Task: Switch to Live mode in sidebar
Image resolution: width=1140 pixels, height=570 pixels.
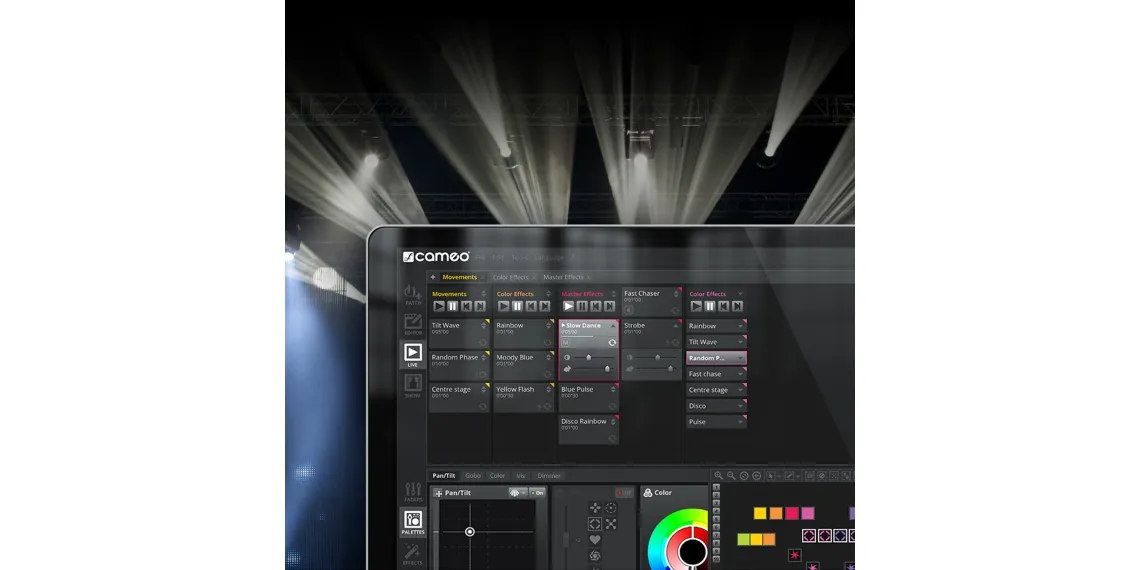Action: pos(413,355)
